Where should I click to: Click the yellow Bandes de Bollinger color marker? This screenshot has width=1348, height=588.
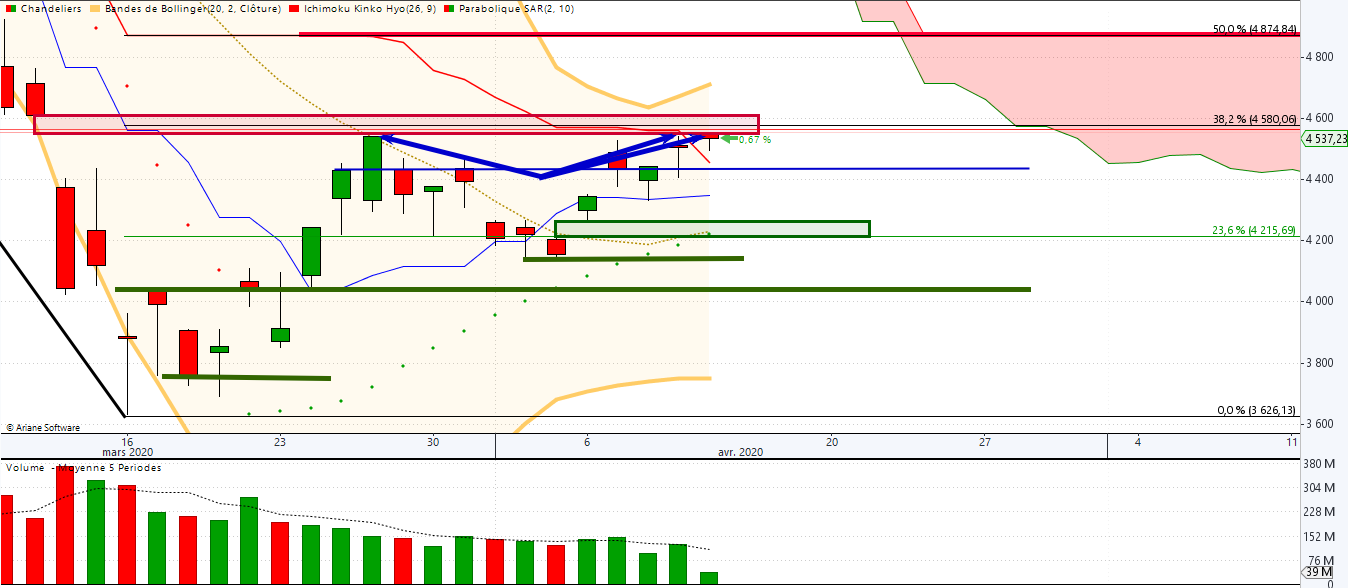coord(95,8)
